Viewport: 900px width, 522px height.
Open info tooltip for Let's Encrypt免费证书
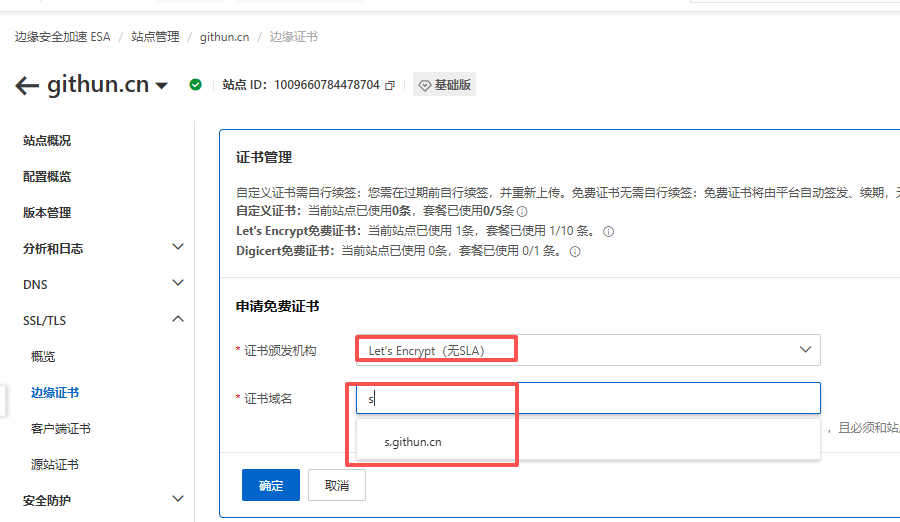click(608, 231)
